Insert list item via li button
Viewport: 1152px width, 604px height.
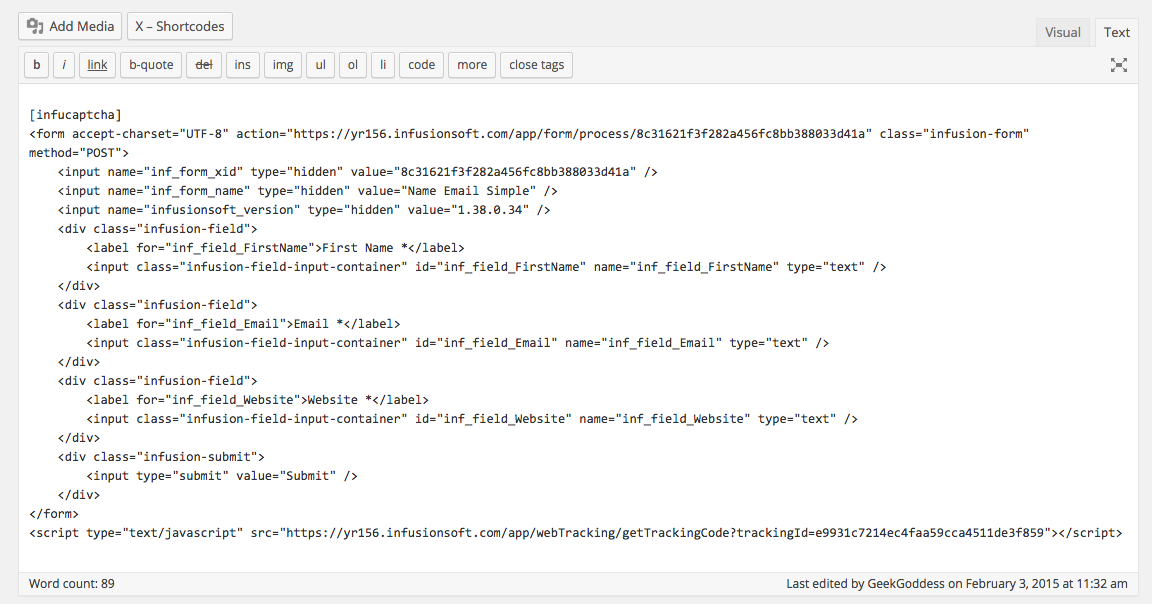pos(383,65)
